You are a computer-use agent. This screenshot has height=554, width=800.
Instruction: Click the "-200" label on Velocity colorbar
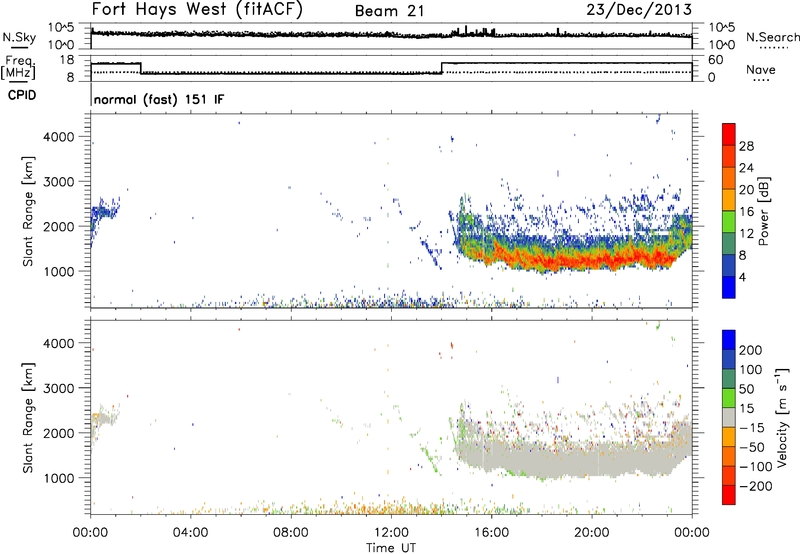756,486
